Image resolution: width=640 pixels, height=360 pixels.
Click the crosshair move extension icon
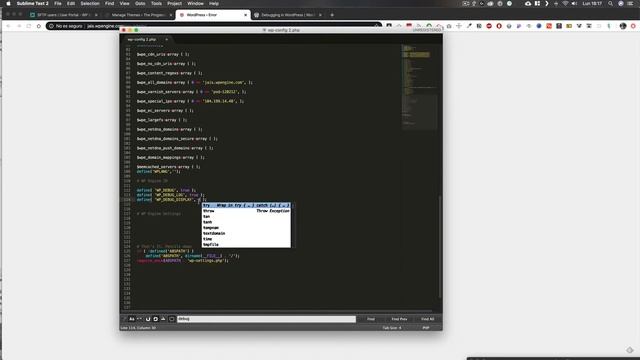[459, 26]
